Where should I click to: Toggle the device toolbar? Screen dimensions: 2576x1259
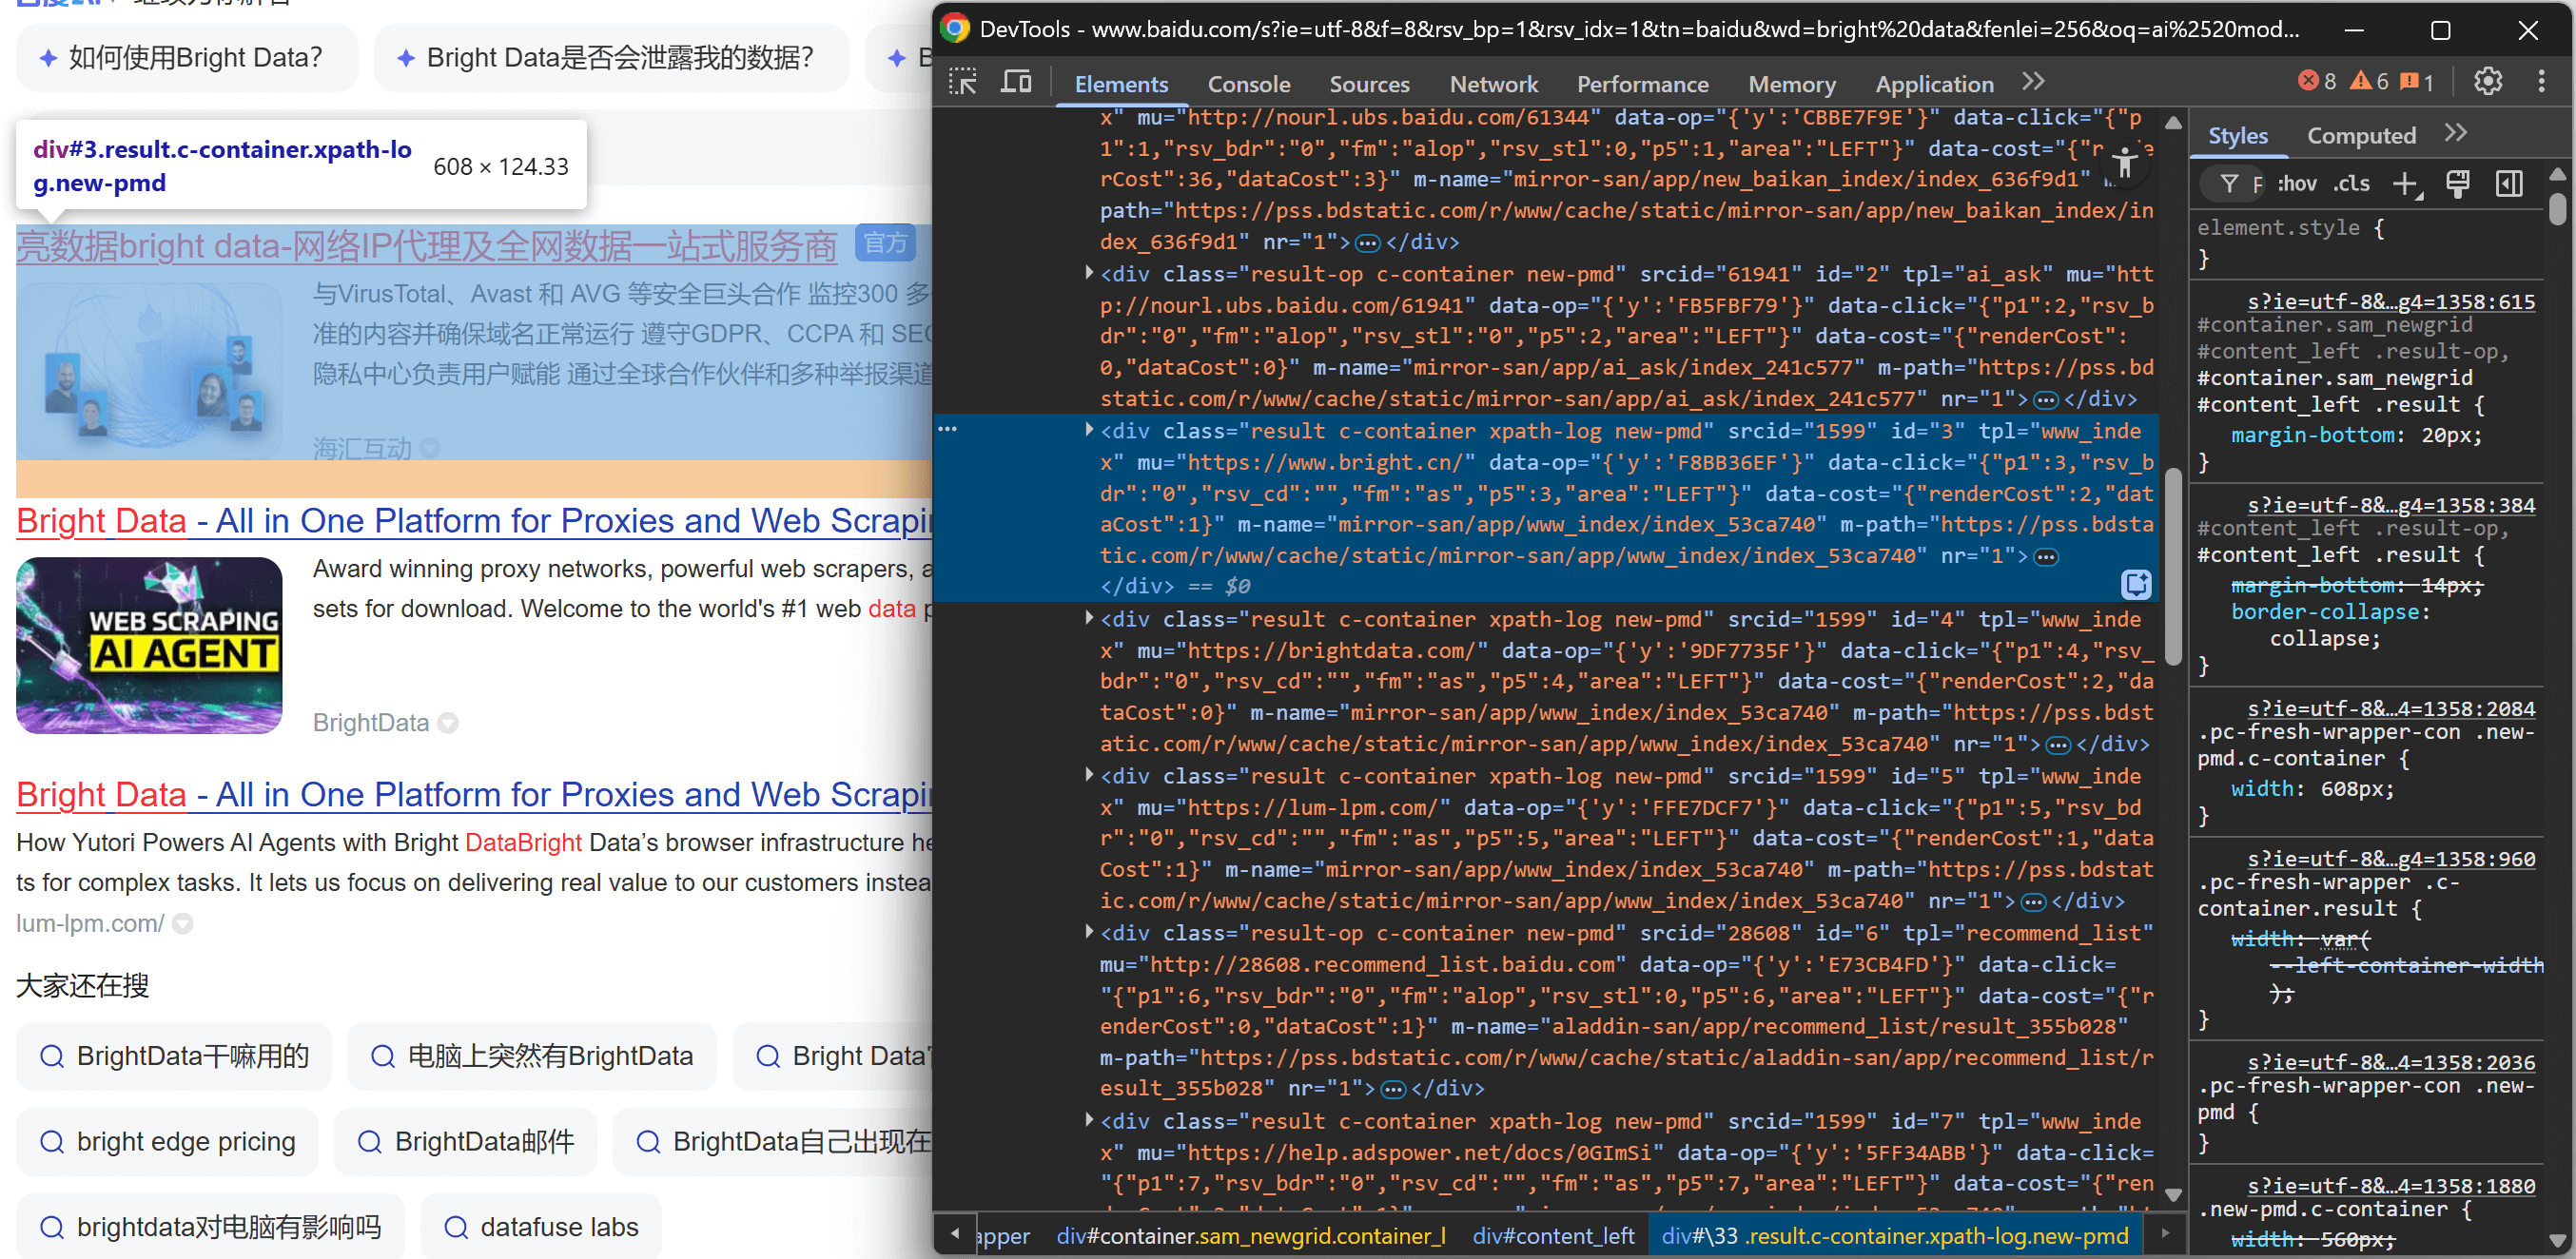tap(1016, 81)
